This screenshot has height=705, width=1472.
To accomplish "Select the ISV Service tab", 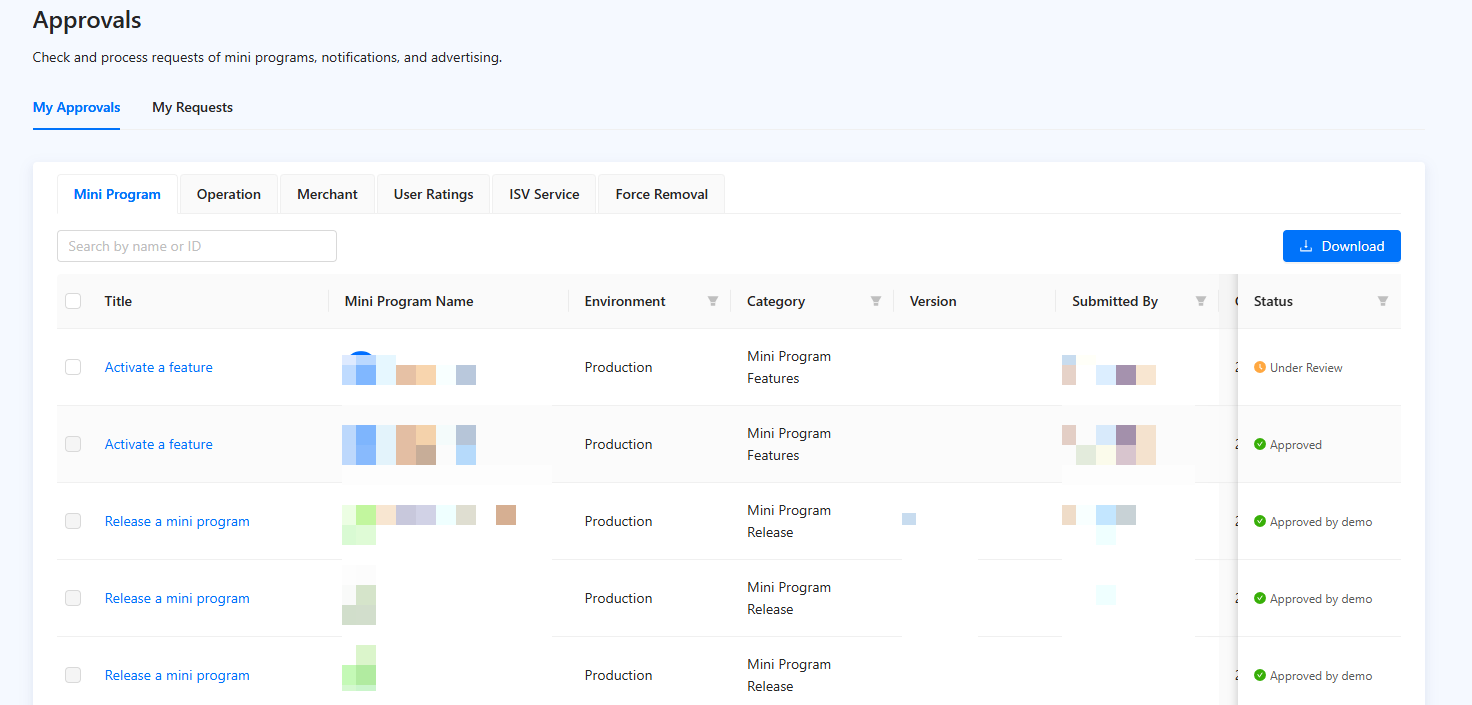I will click(544, 194).
